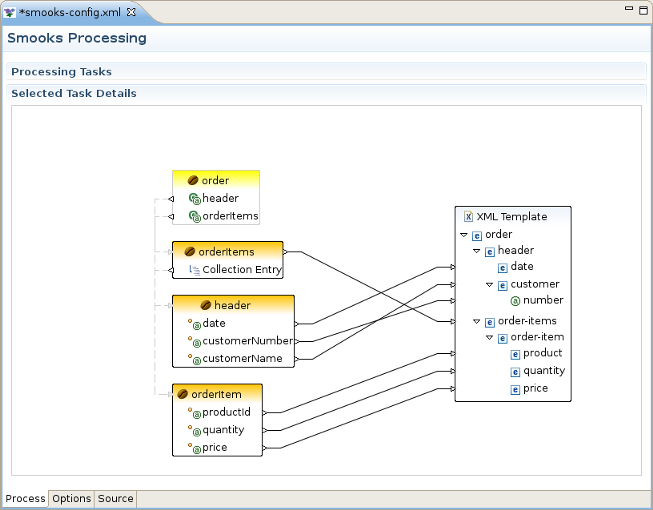653x510 pixels.
Task: Expand the Processing Tasks section
Action: [61, 72]
